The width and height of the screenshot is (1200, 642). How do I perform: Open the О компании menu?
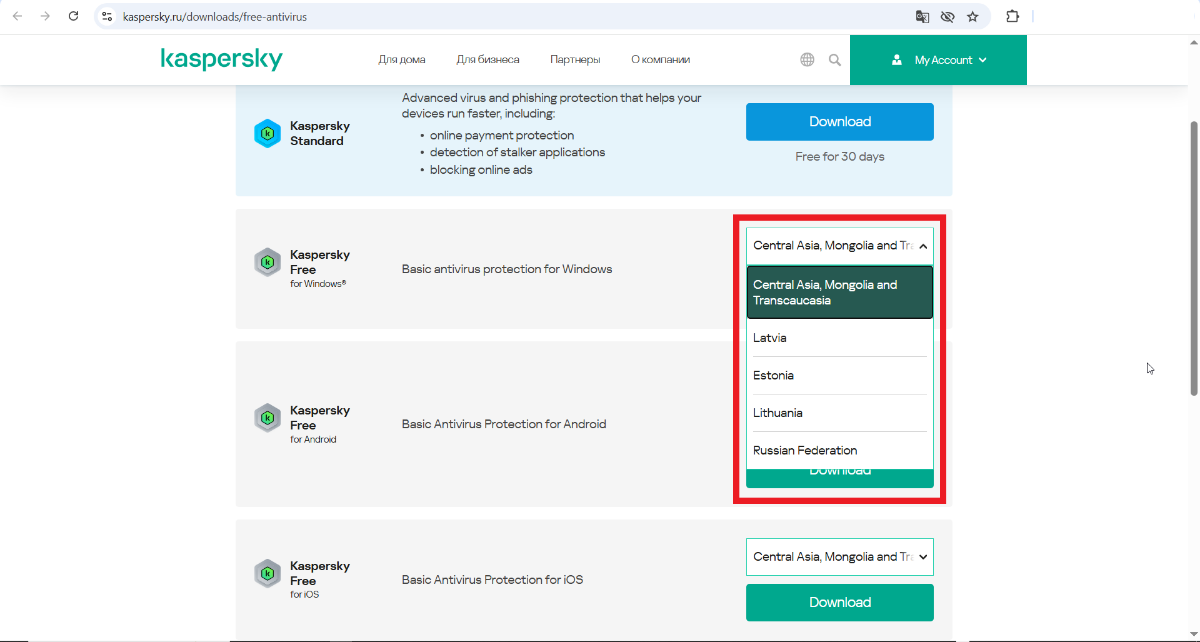(x=661, y=60)
